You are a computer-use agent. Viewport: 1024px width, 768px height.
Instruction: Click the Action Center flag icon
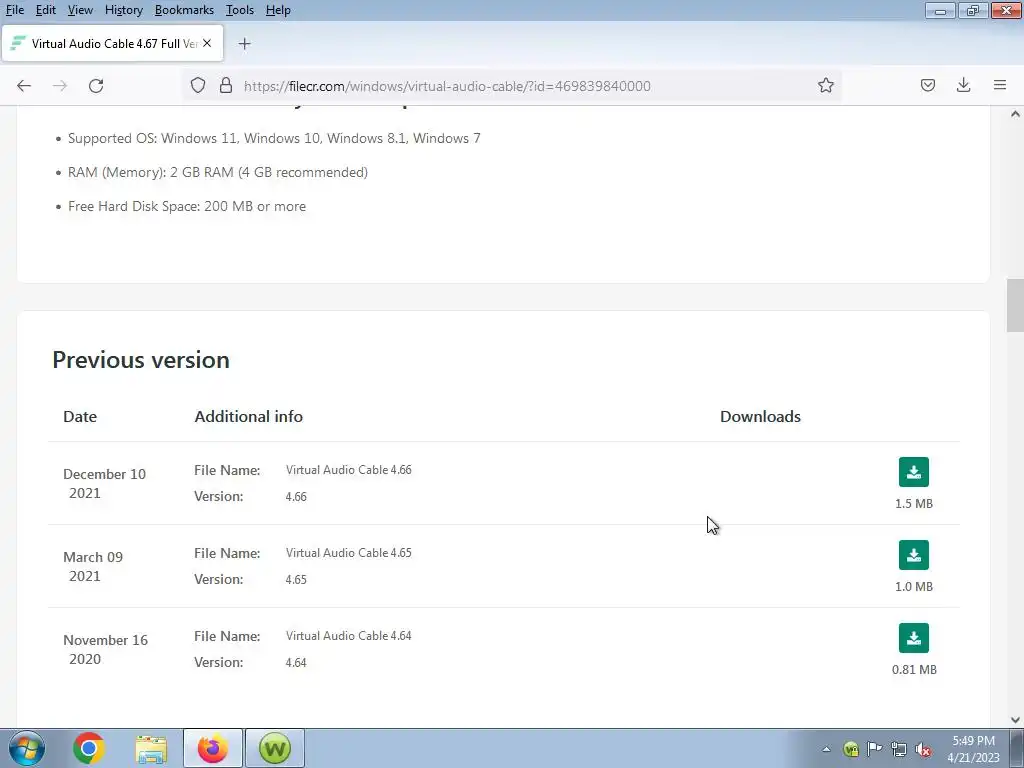pos(874,749)
